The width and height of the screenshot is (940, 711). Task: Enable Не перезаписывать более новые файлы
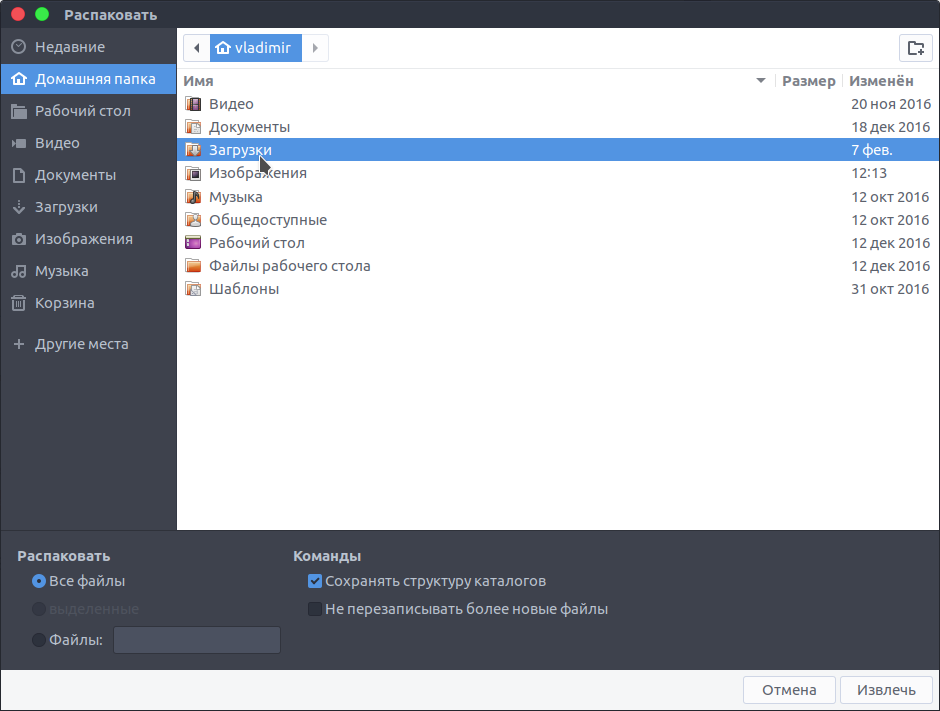coord(315,609)
